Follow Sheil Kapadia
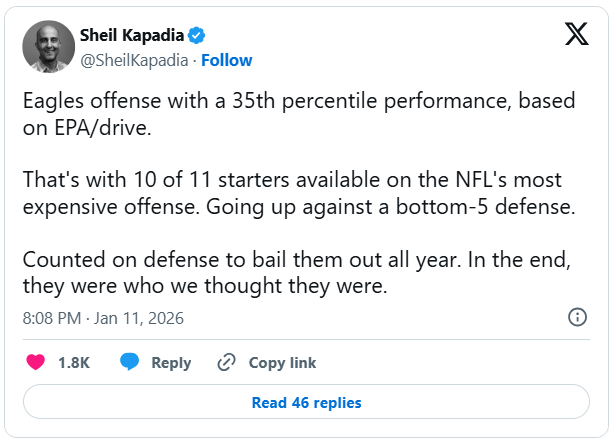 click(227, 60)
